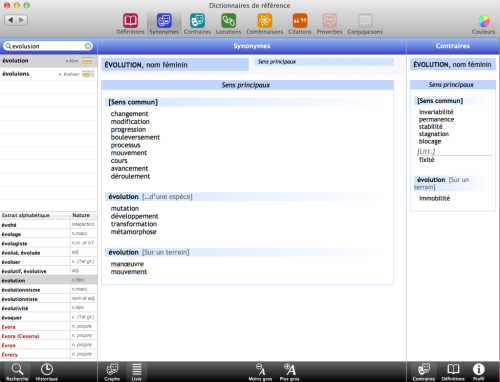
Task: Click synonym modification
Action: click(x=130, y=122)
